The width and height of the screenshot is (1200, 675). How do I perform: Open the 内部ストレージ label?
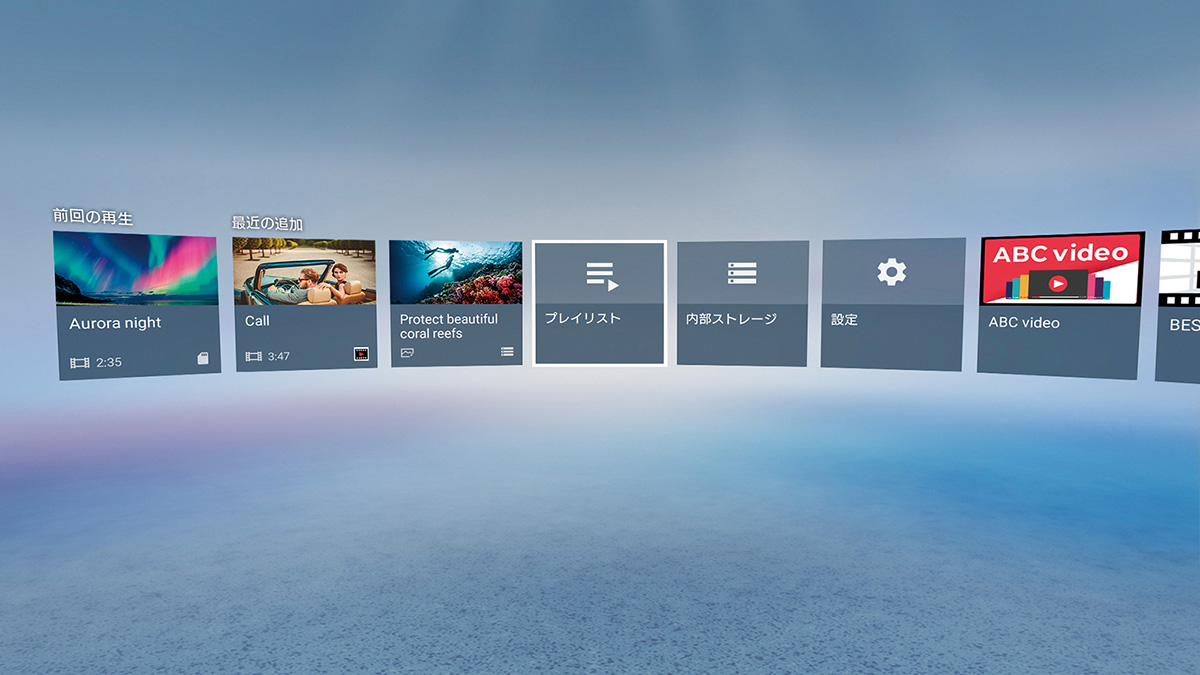[x=731, y=319]
